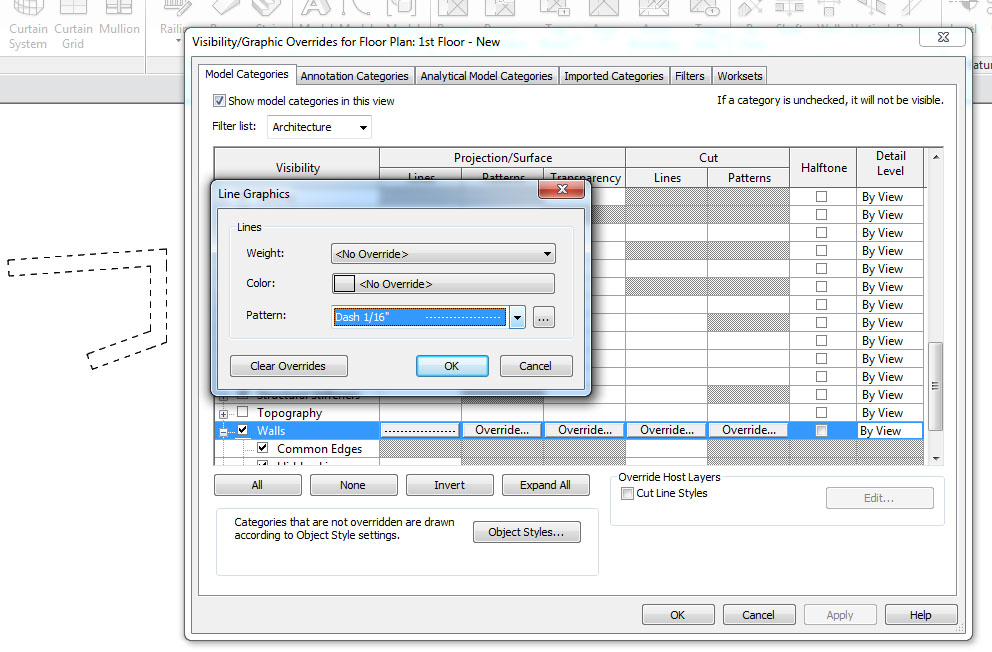
Task: Collapse the Walls tree node
Action: click(223, 432)
